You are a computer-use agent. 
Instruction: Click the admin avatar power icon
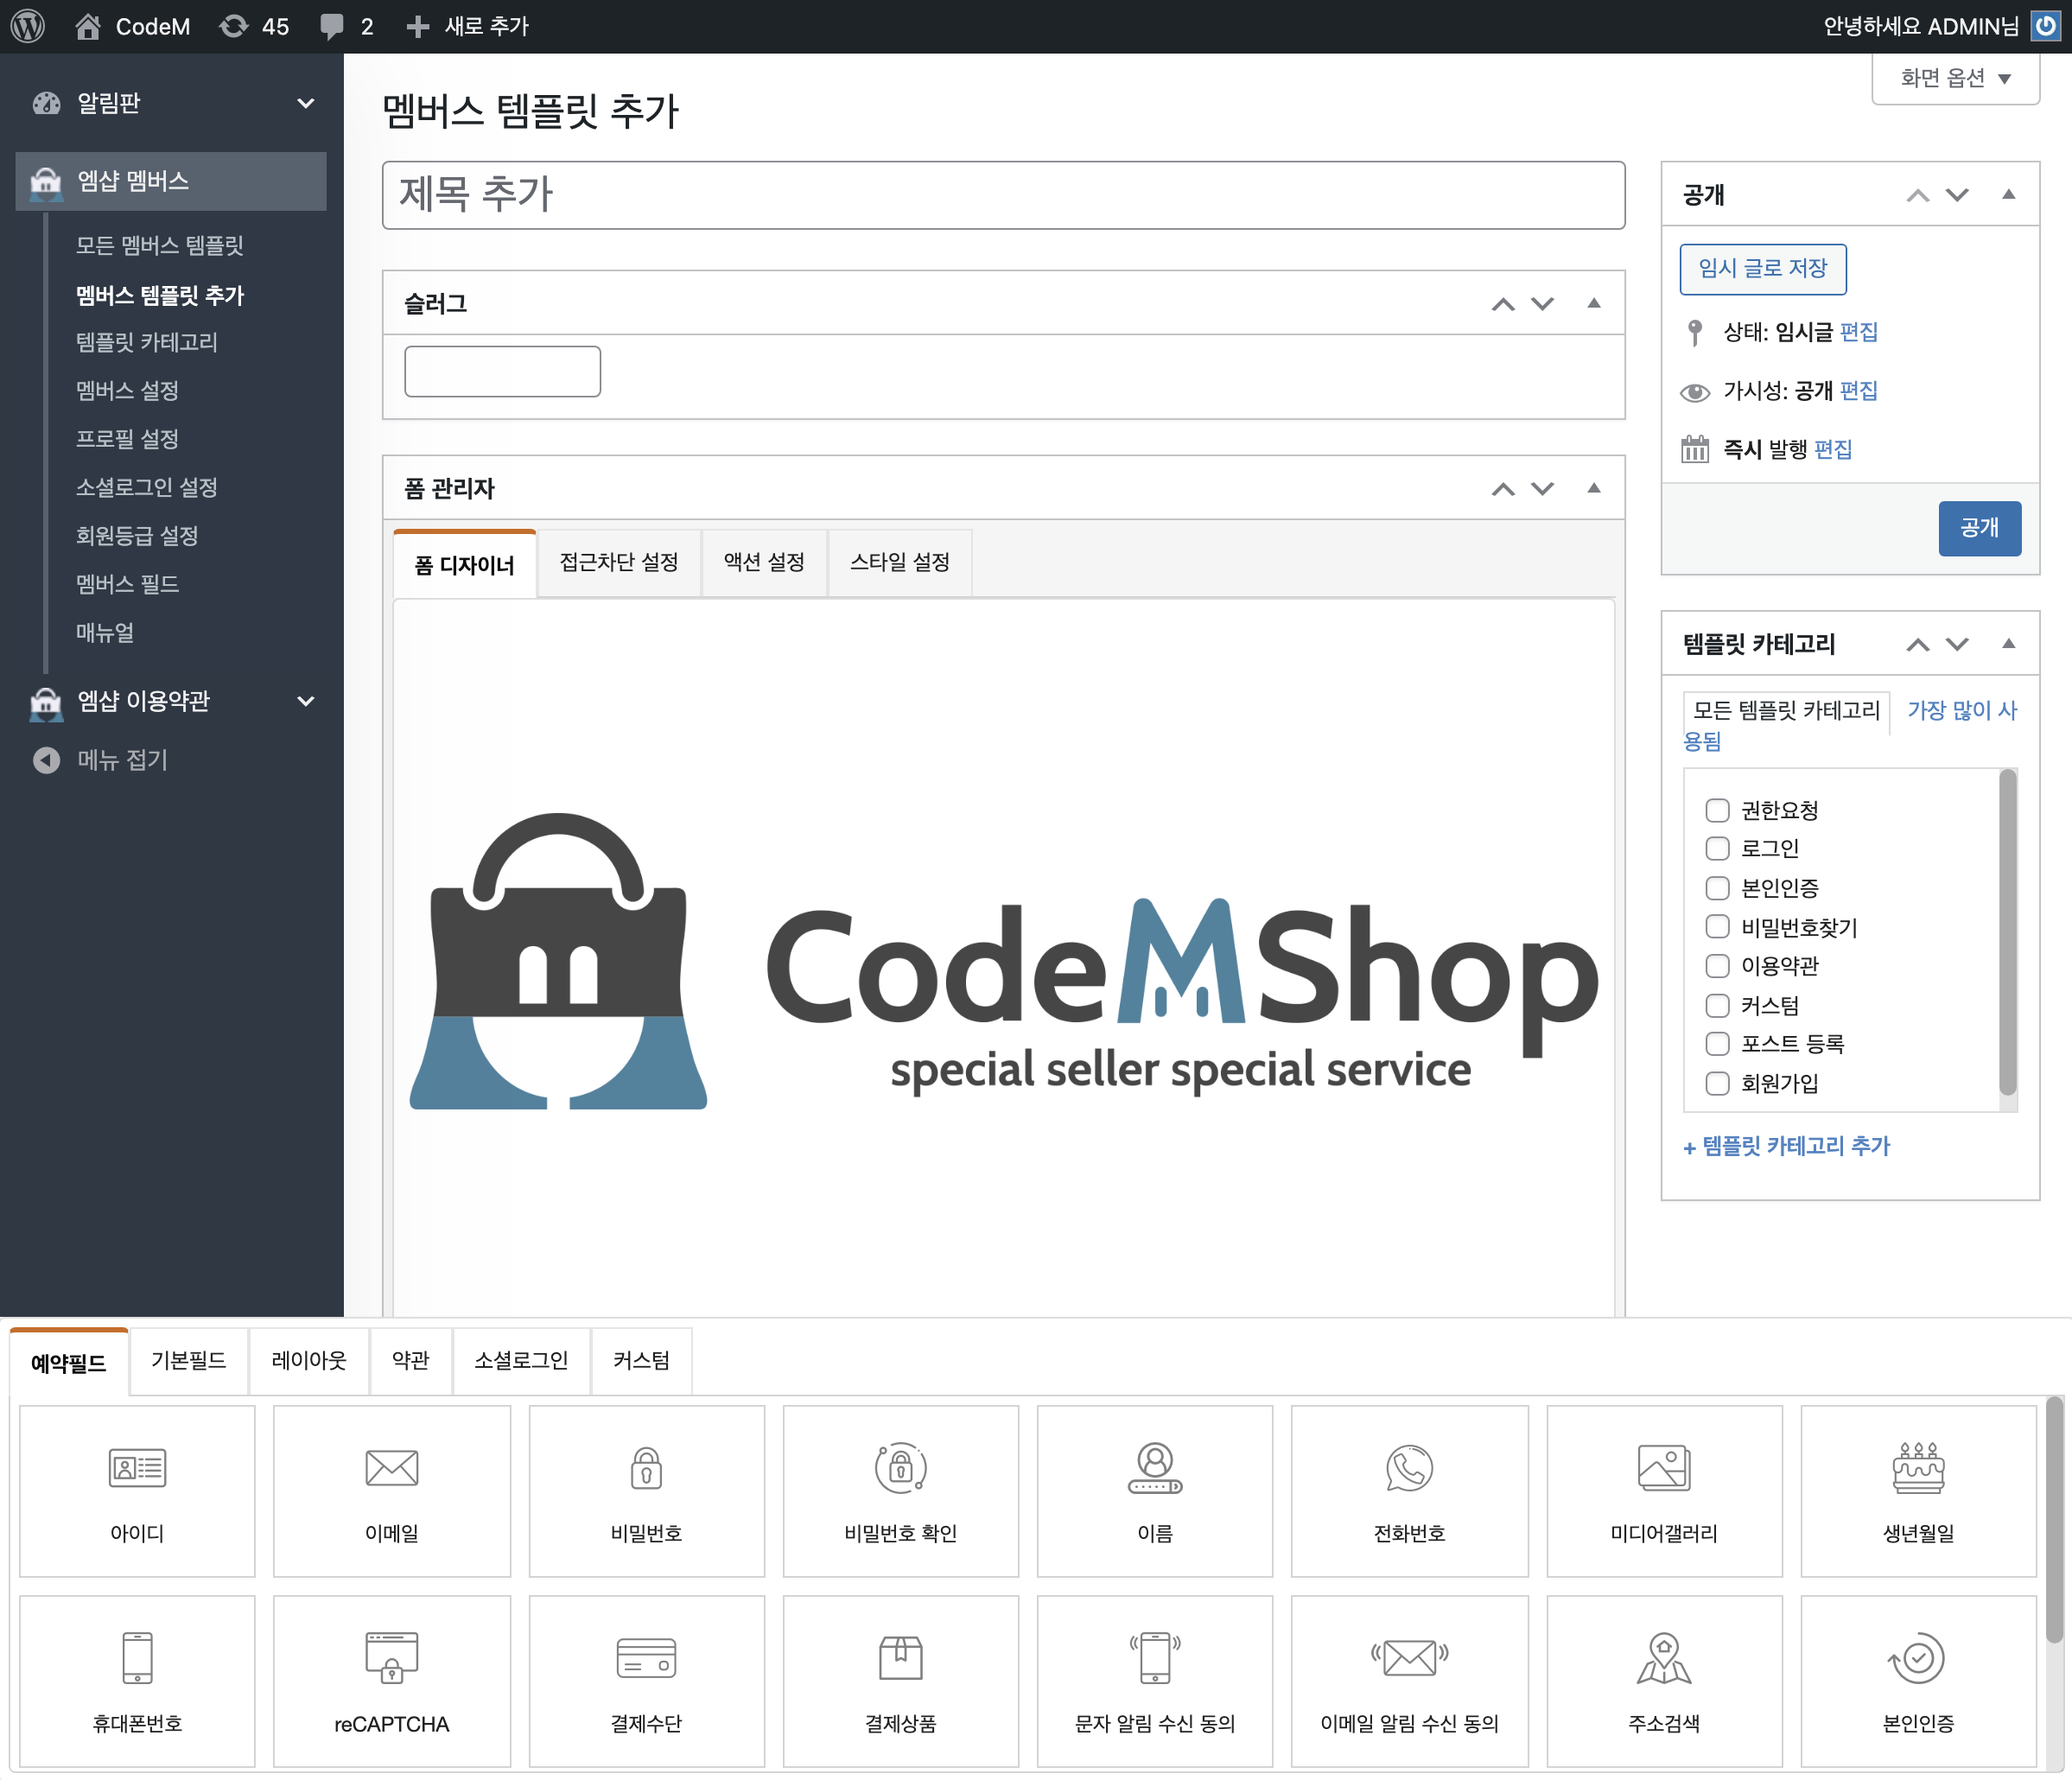pos(2045,26)
